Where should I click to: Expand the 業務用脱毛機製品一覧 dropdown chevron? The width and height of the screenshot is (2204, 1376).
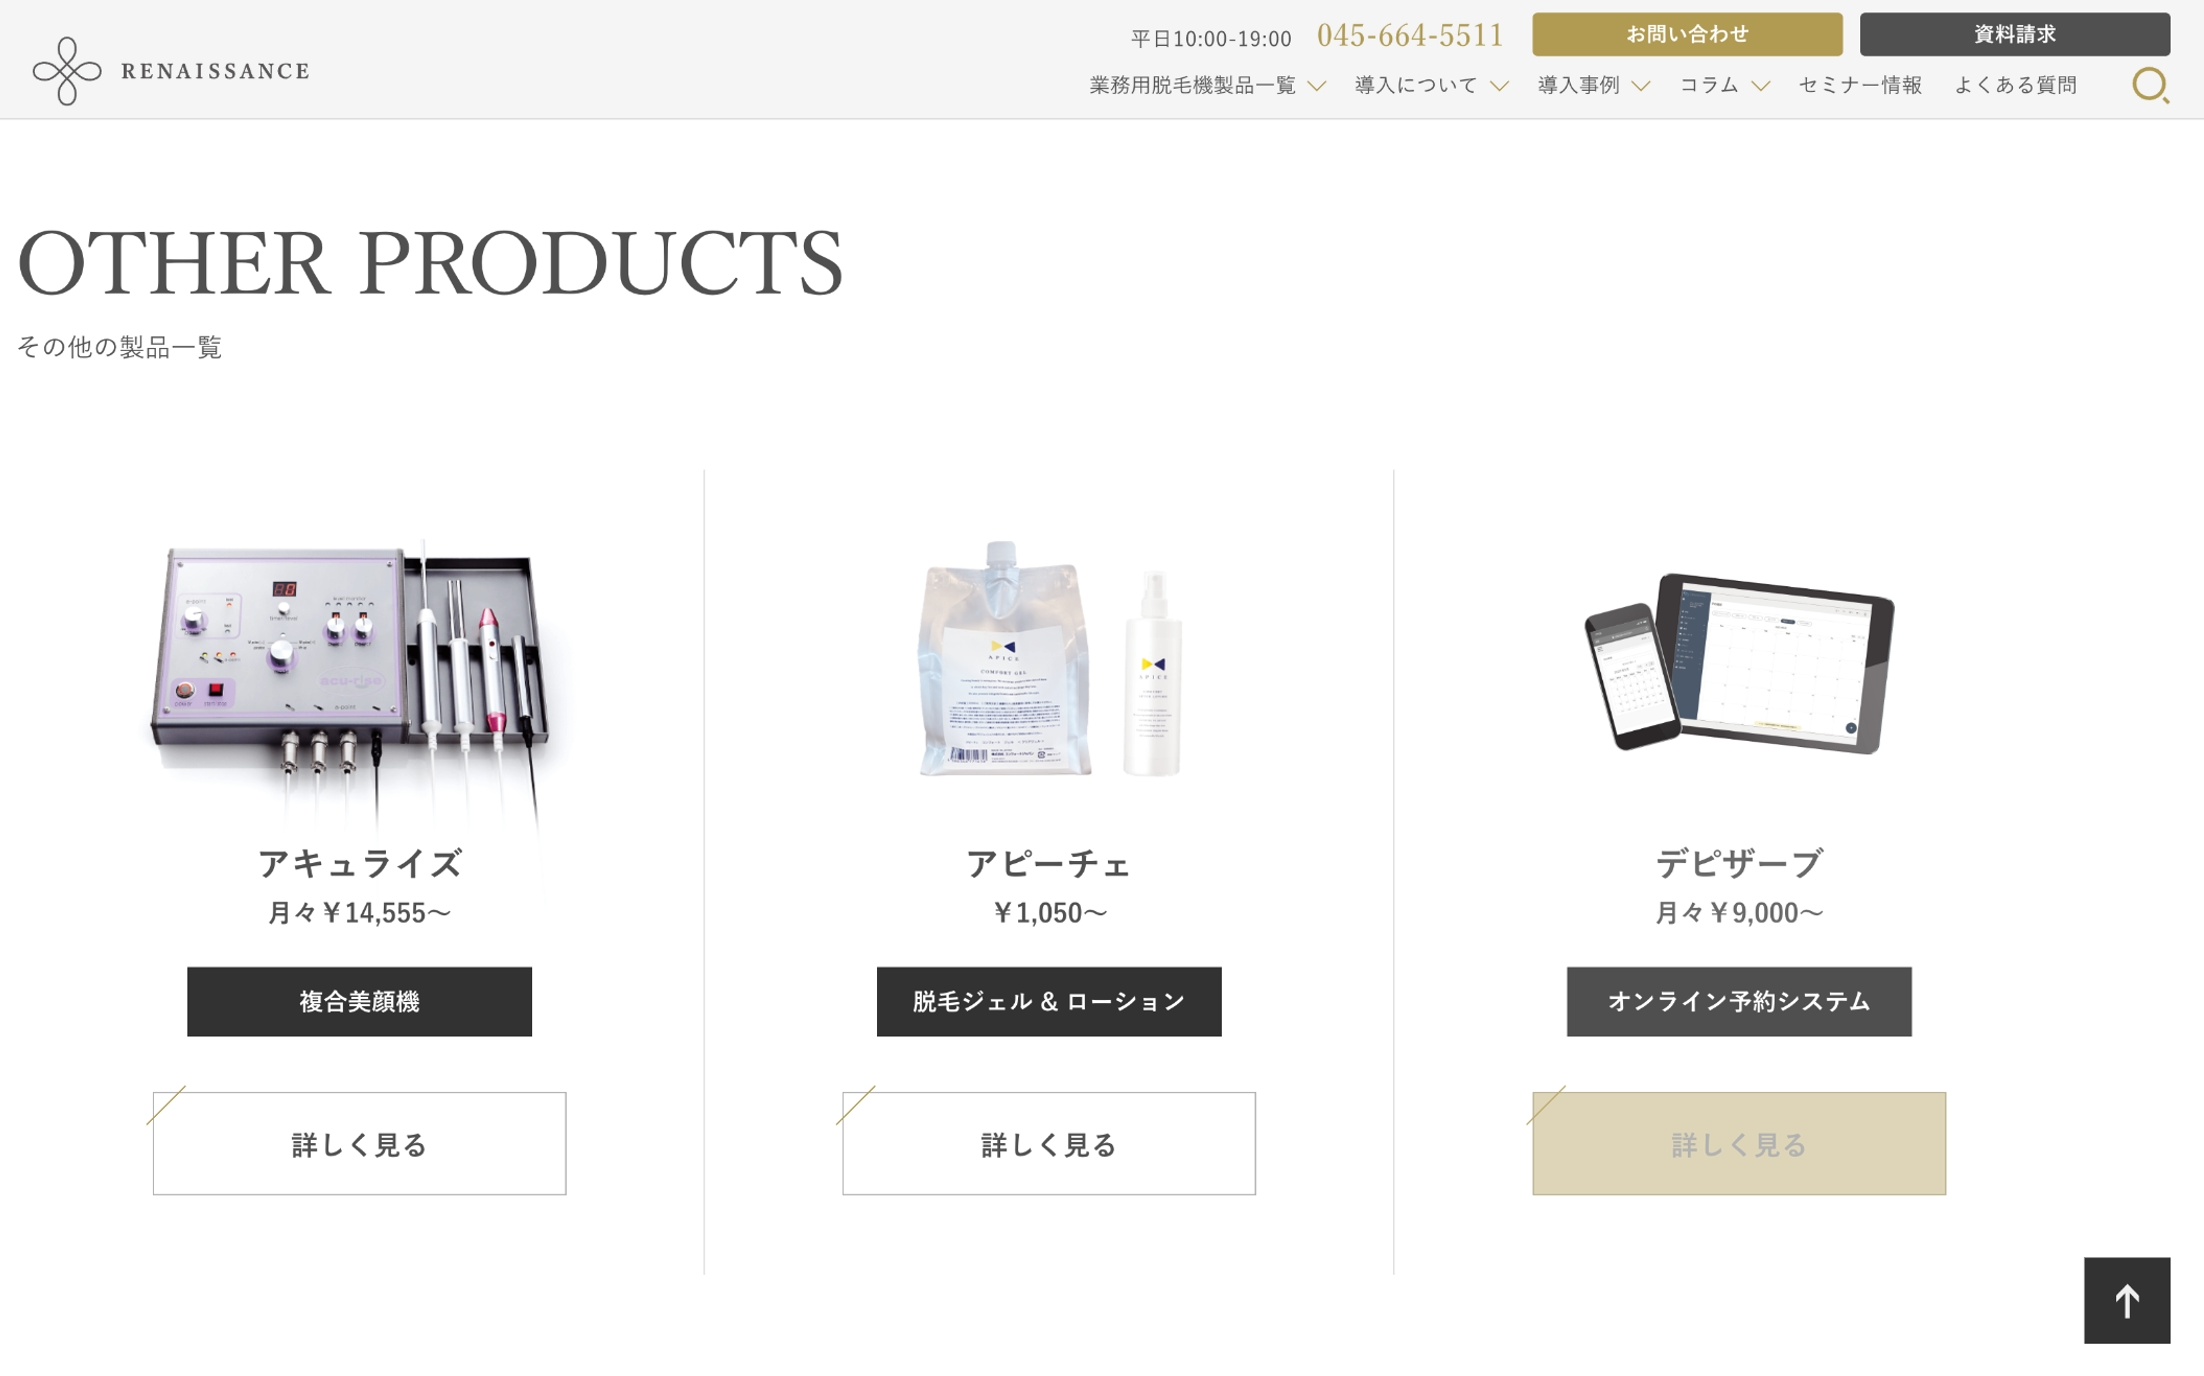pos(1317,86)
